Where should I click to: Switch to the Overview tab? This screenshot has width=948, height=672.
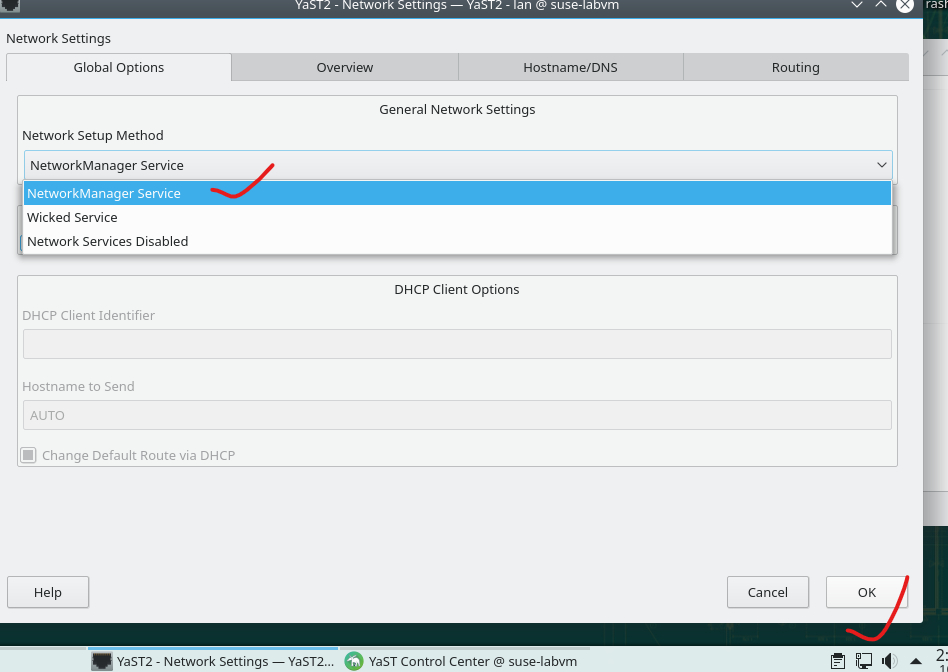point(345,67)
